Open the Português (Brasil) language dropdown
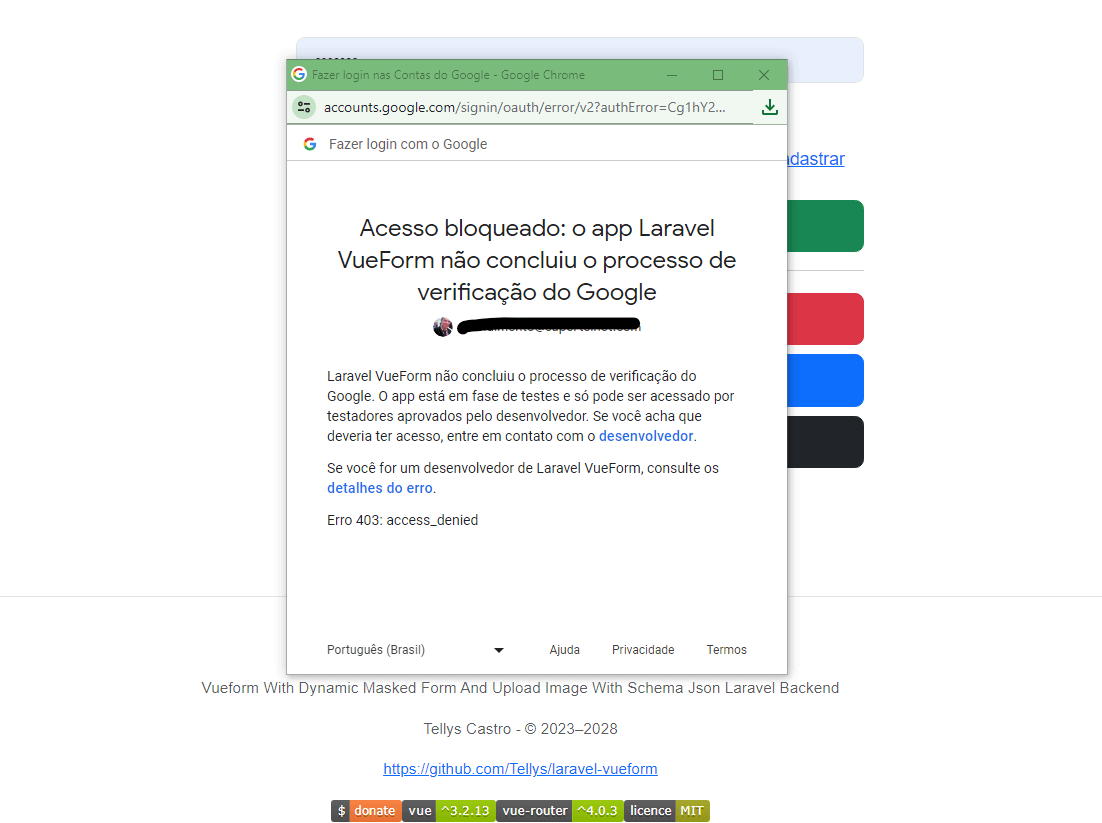Screen dimensions: 1102x823 pos(415,650)
